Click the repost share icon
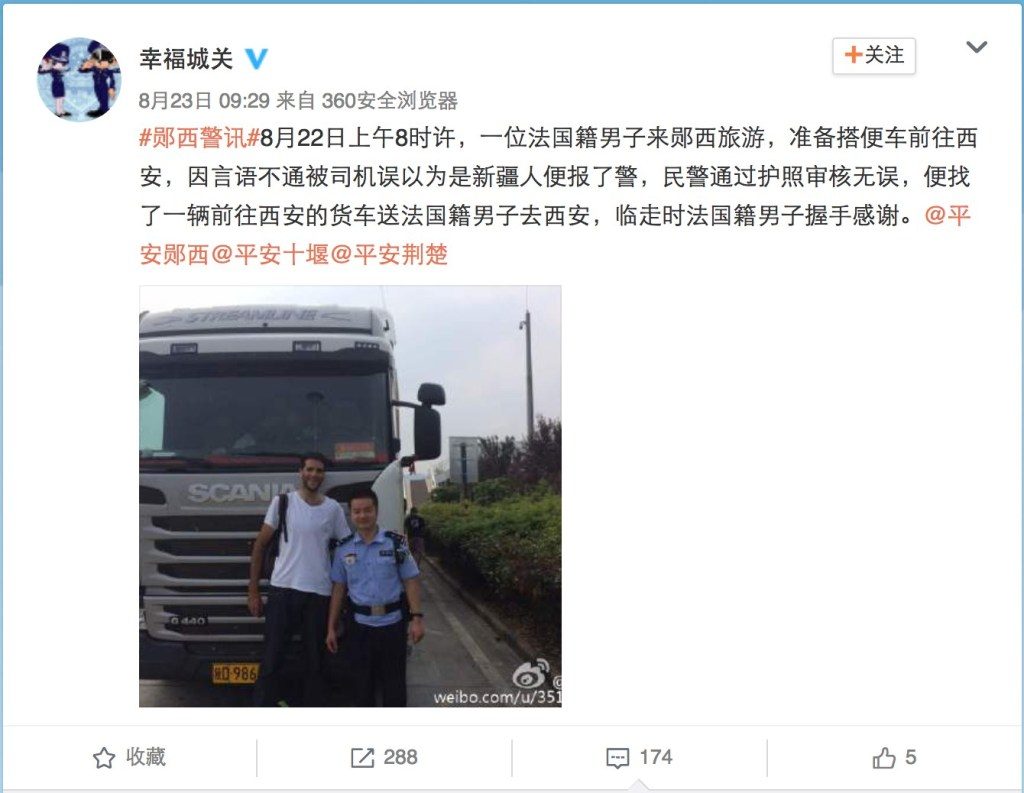The image size is (1024, 793). [x=362, y=758]
